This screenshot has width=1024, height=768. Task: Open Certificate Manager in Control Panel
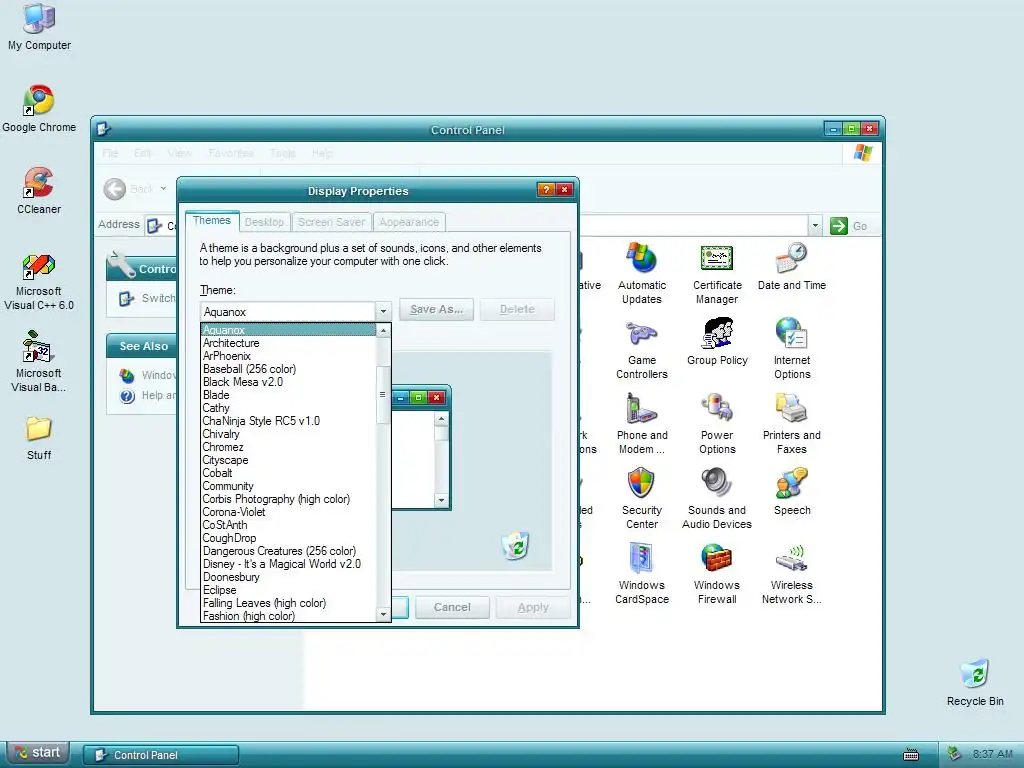(716, 273)
